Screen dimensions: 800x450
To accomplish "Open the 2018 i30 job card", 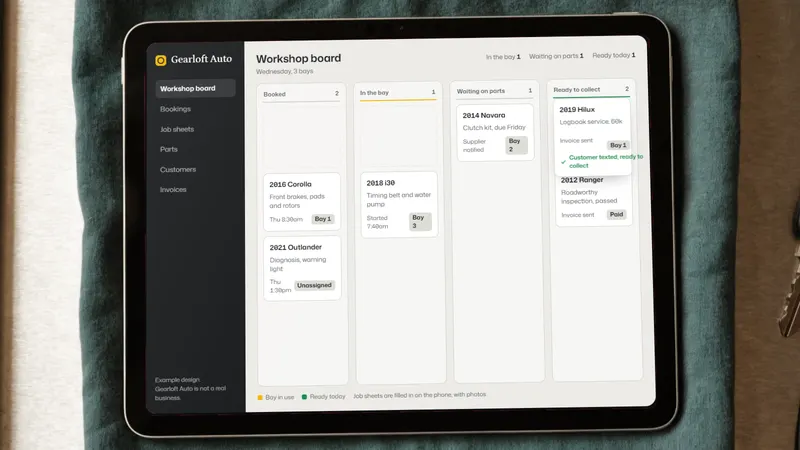I will point(399,205).
